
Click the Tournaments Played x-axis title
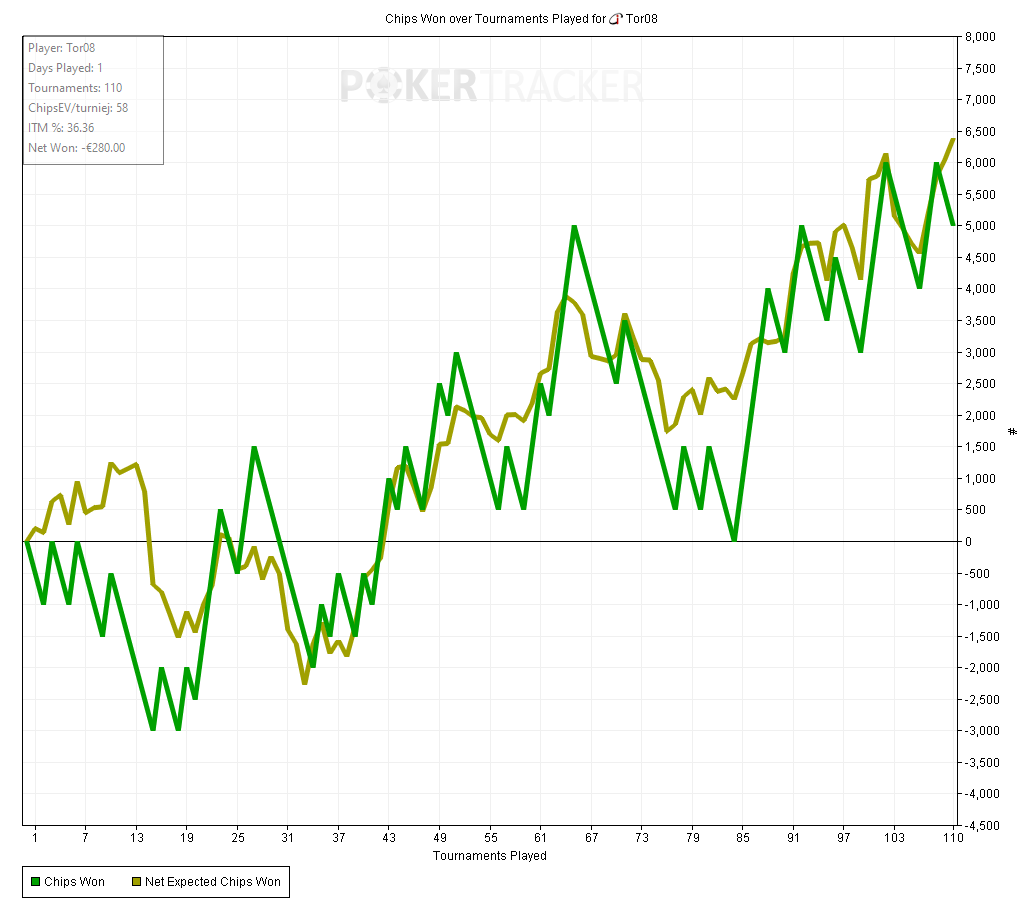(x=489, y=856)
